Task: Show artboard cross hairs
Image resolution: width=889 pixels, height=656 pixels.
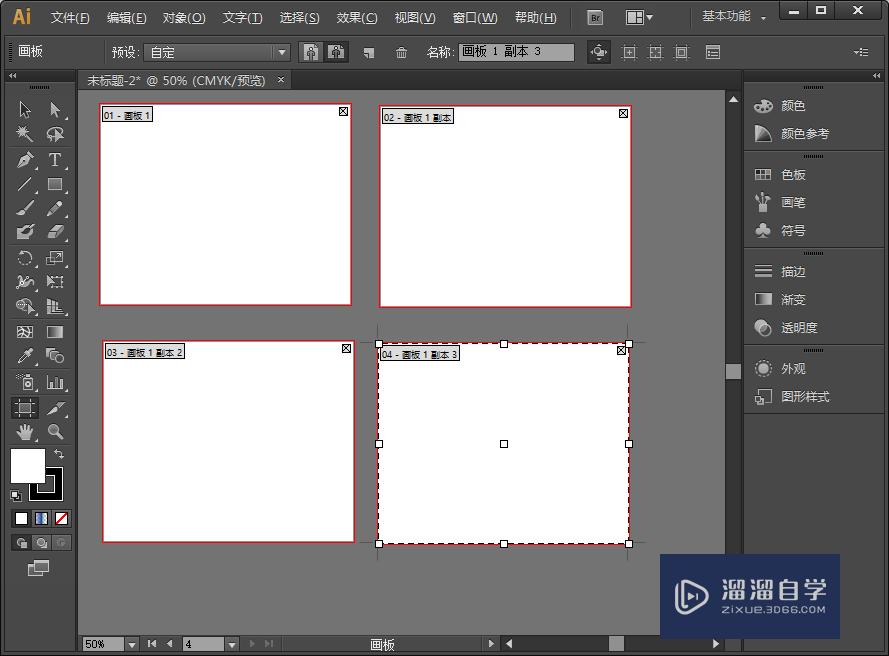Action: pyautogui.click(x=655, y=53)
